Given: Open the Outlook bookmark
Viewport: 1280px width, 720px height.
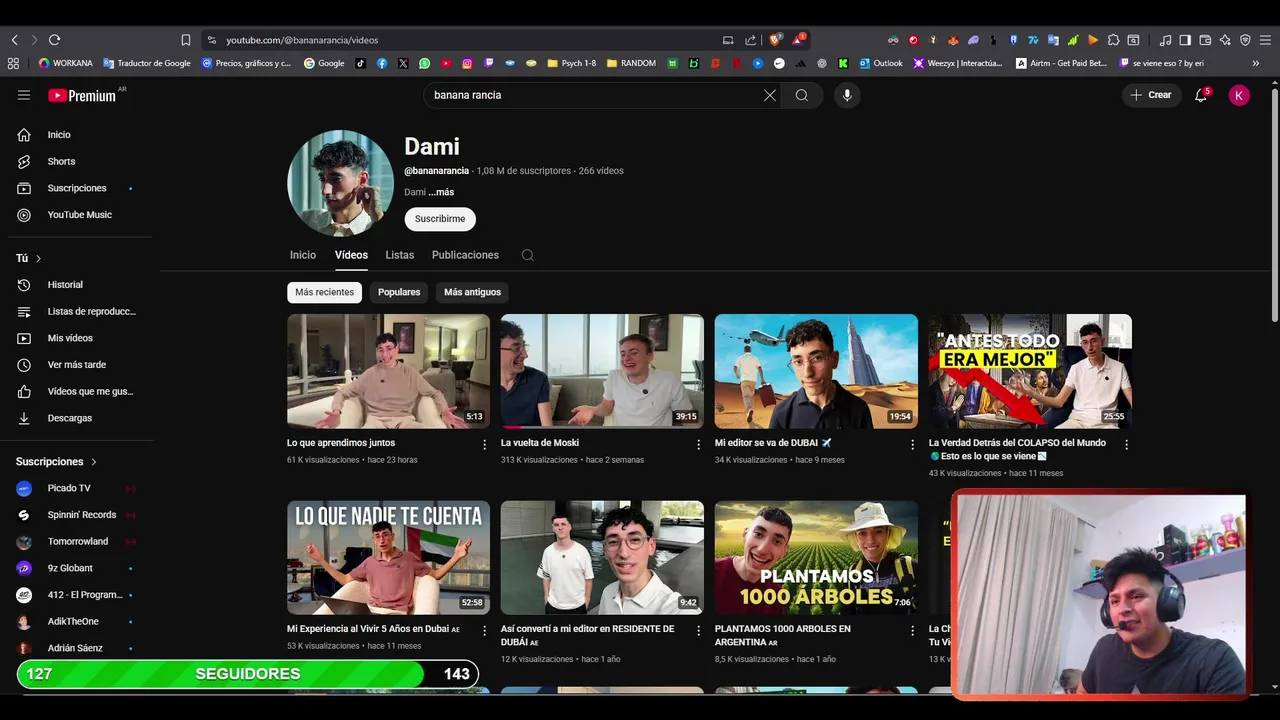Looking at the screenshot, I should coord(881,63).
